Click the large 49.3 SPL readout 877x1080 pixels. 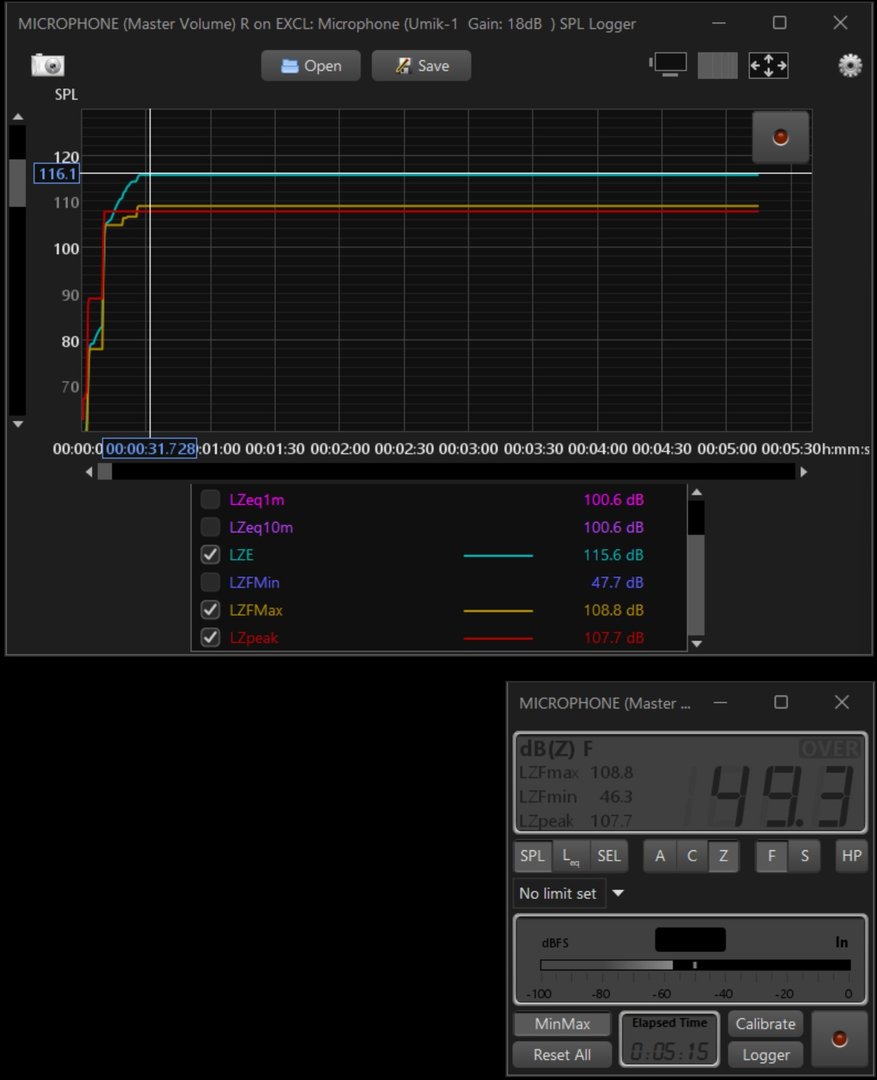click(781, 796)
